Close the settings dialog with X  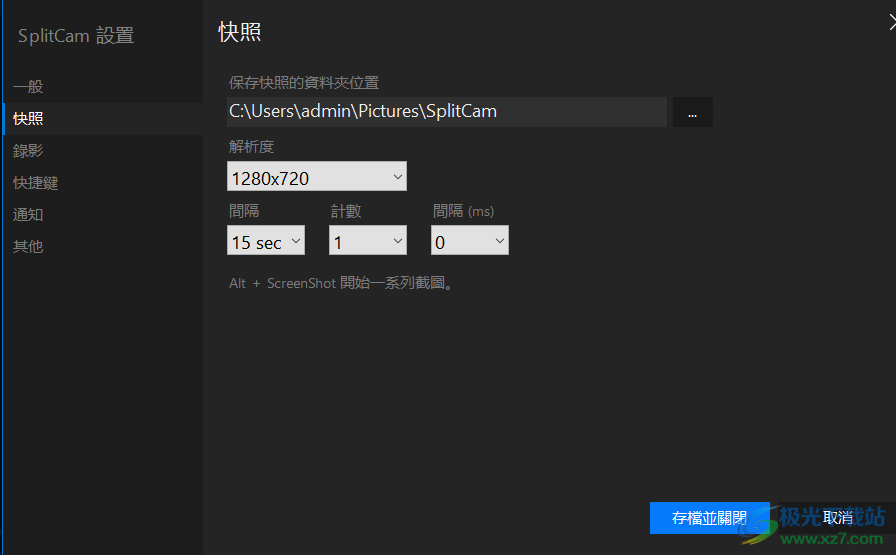(x=892, y=22)
